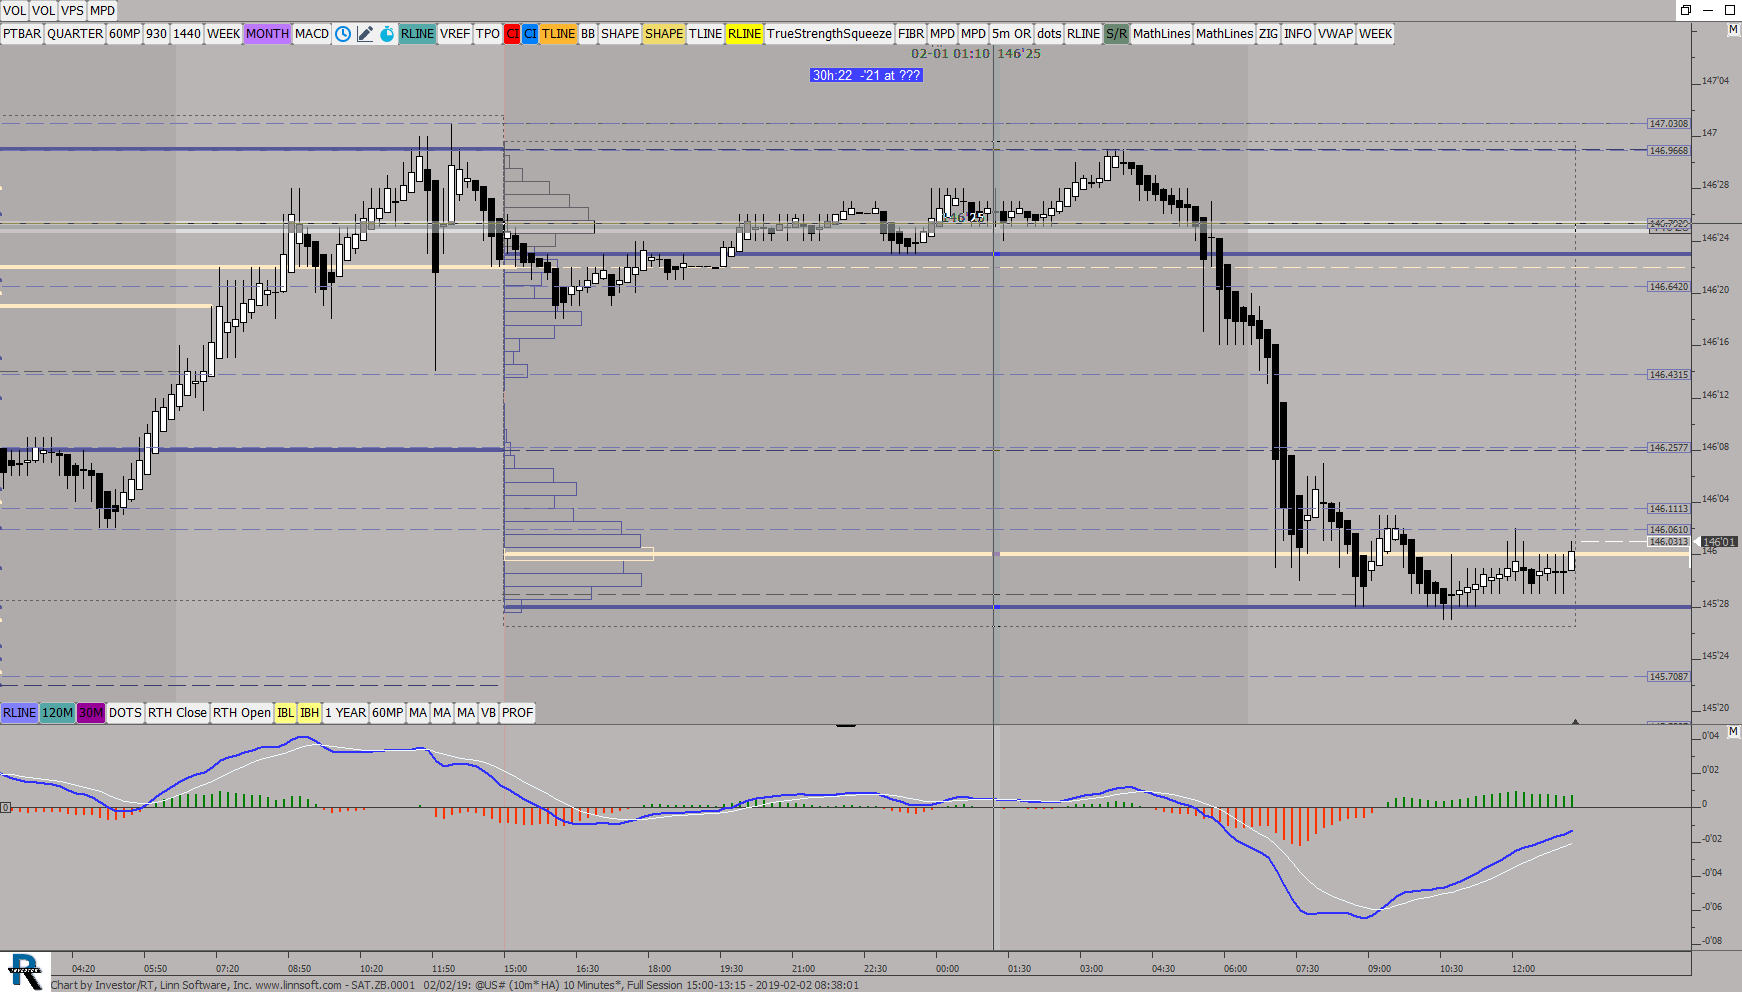1742x992 pixels.
Task: Toggle the yellow SHAPE button
Action: (x=664, y=34)
